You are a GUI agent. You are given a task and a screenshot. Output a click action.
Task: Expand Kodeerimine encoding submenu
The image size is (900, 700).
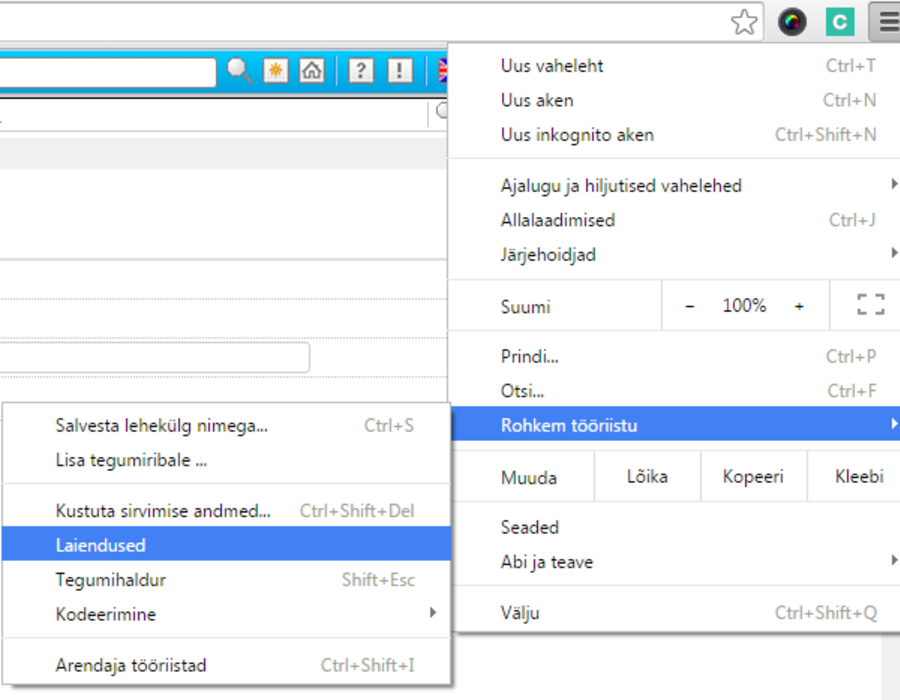(x=226, y=615)
